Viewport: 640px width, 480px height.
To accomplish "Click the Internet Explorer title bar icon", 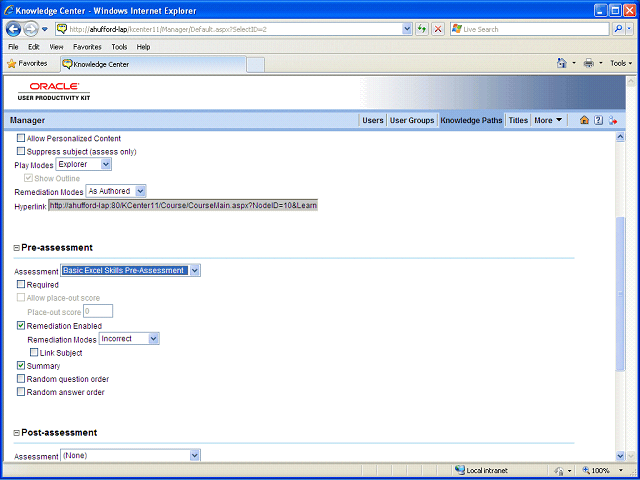I will pyautogui.click(x=8, y=10).
